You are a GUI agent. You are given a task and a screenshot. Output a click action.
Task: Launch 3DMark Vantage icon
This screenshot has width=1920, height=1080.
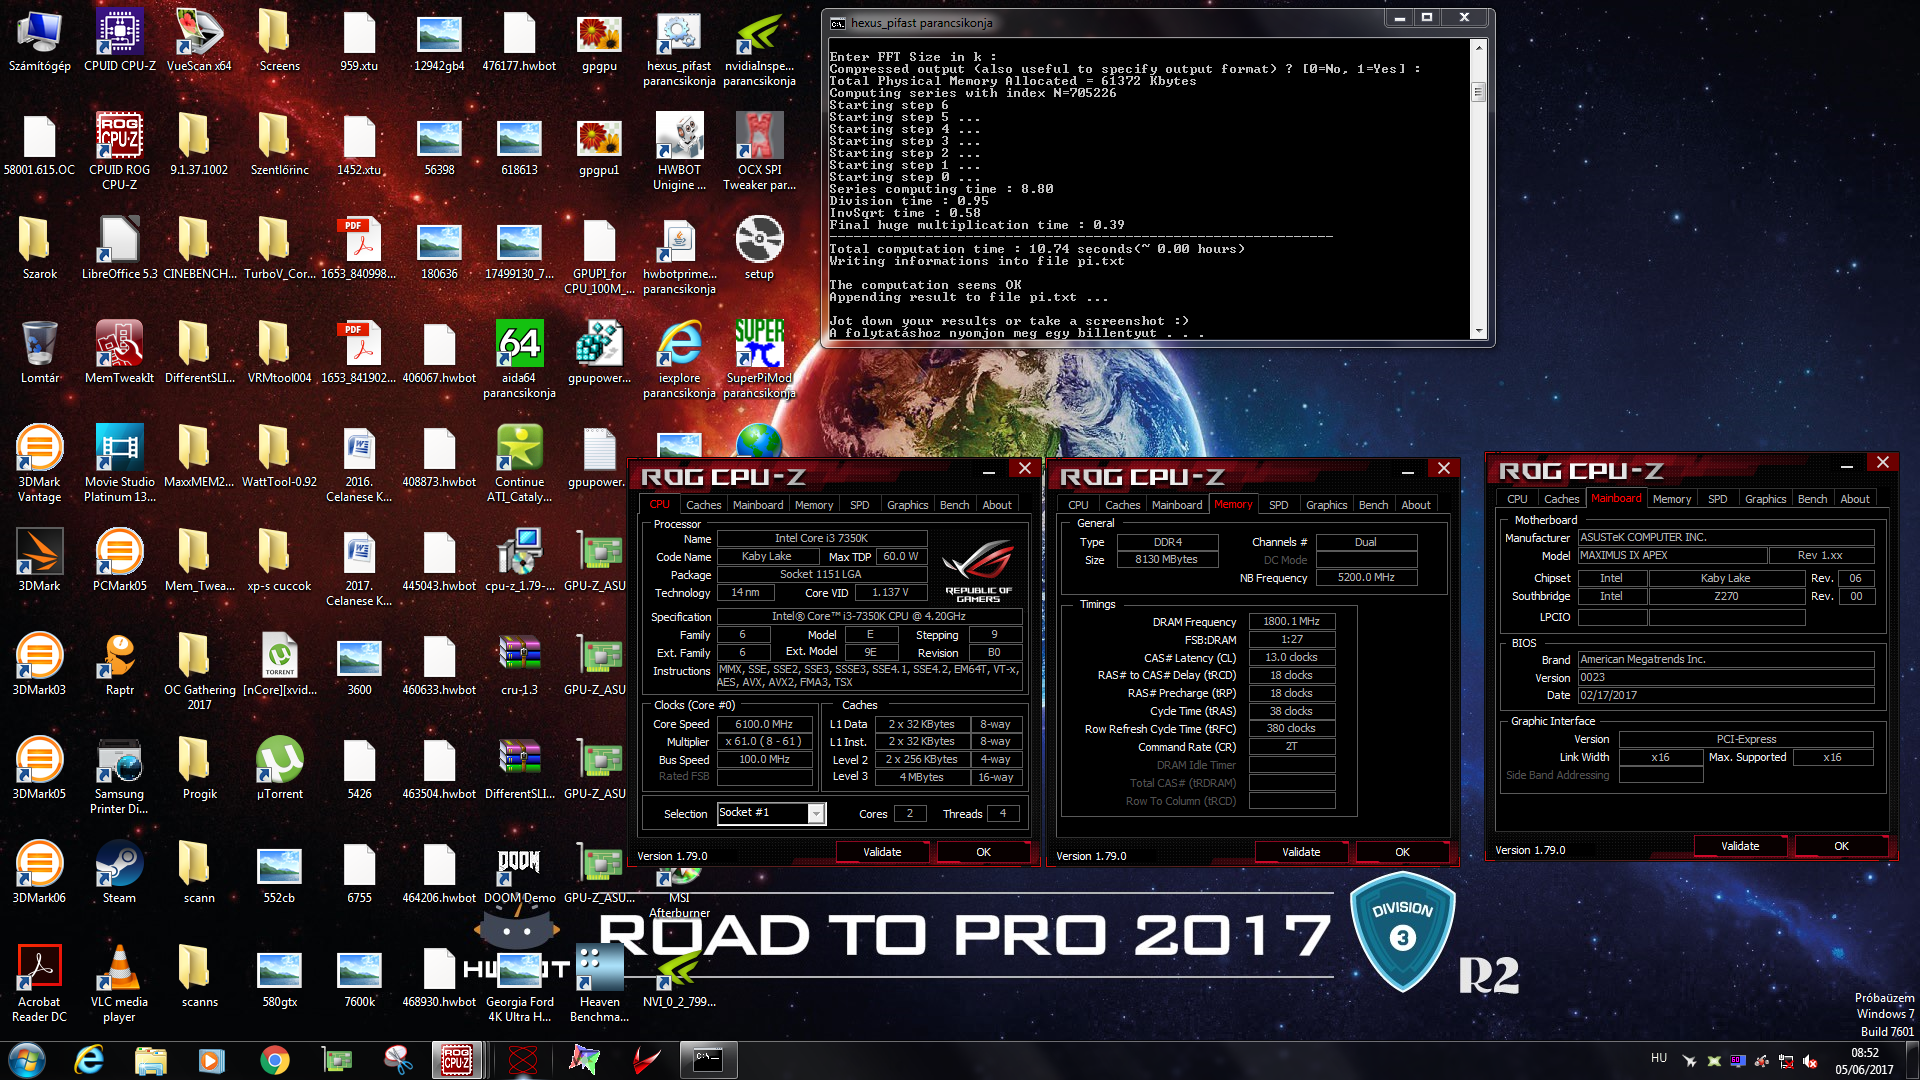tap(39, 462)
